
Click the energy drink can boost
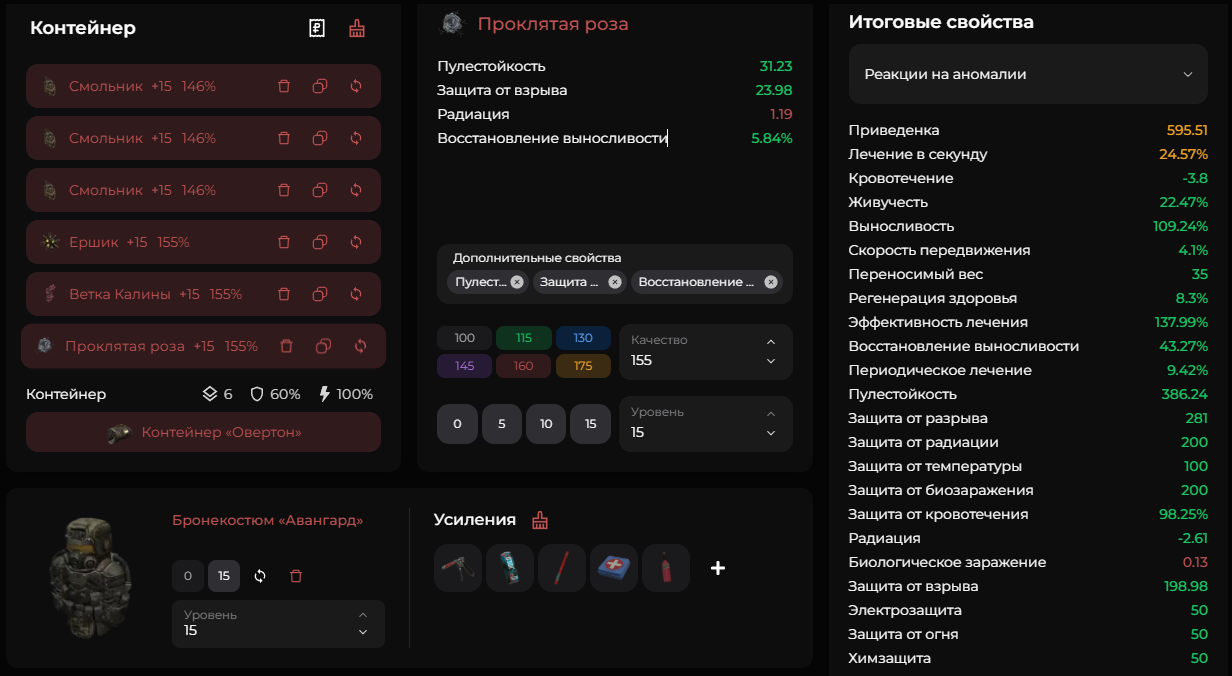[509, 568]
